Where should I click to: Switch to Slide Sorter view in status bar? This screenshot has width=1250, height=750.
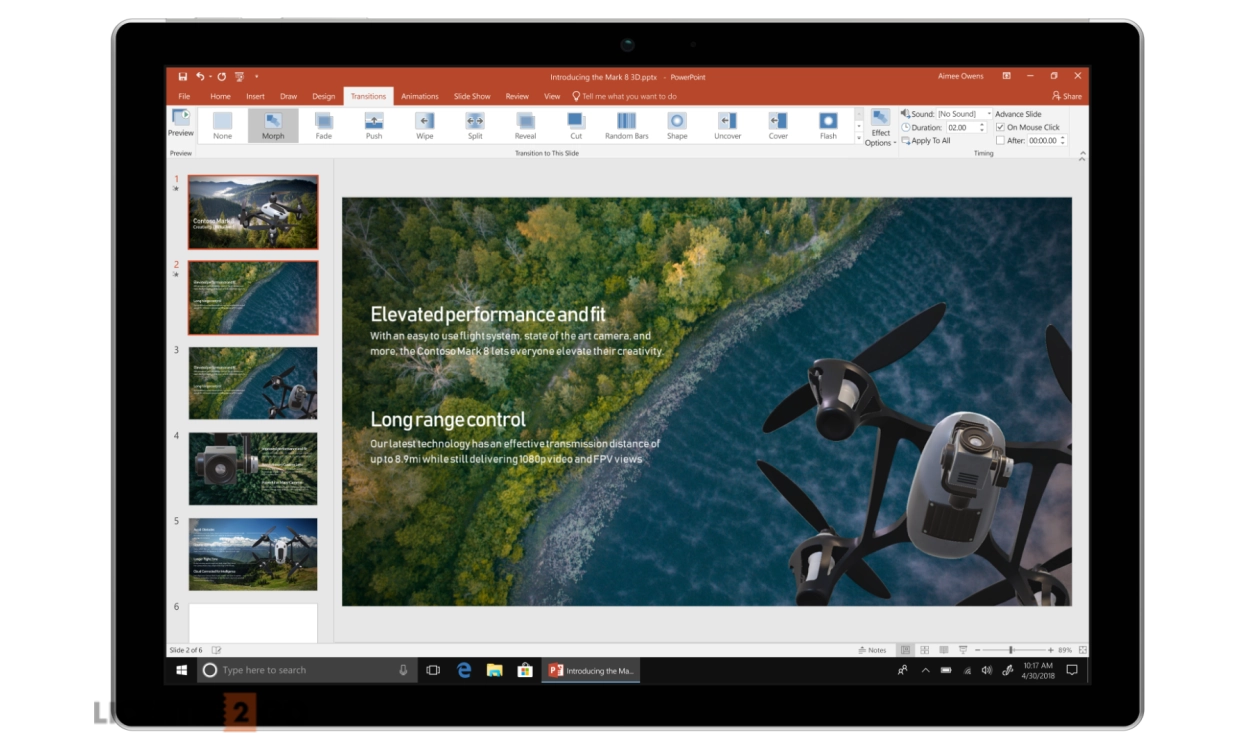coord(925,650)
